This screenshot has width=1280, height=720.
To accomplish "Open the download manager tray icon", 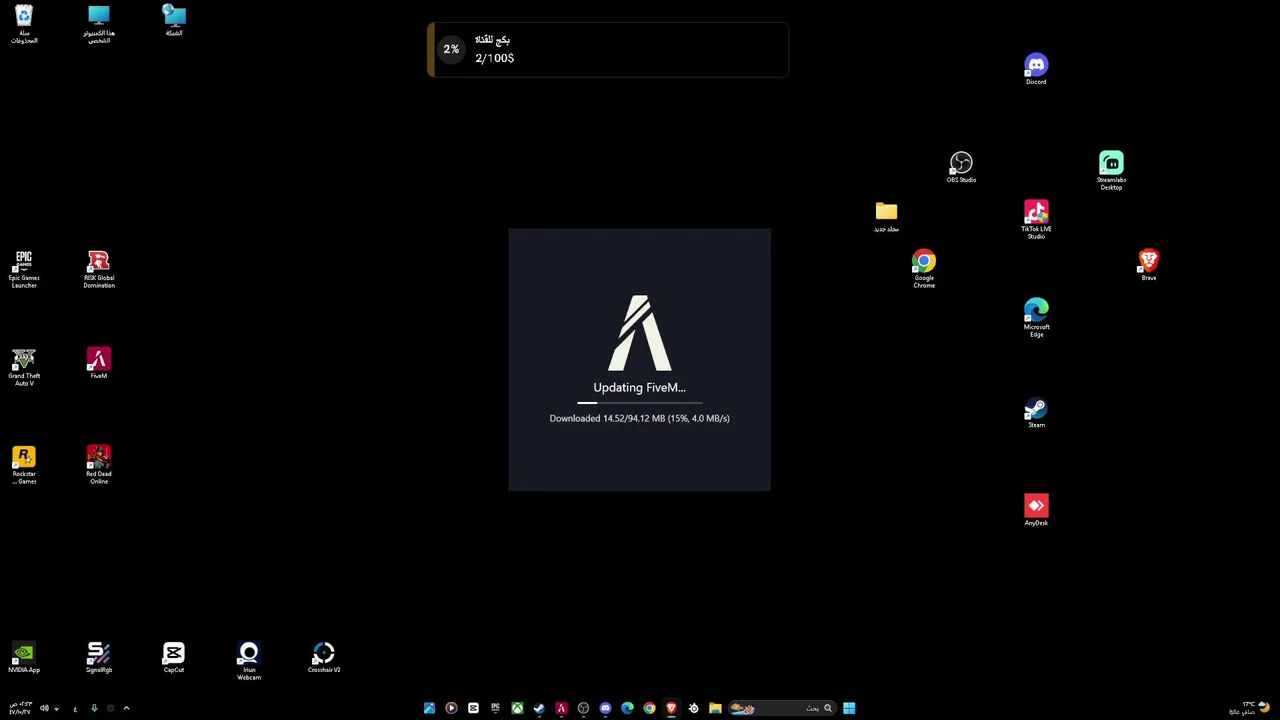I will (x=94, y=708).
